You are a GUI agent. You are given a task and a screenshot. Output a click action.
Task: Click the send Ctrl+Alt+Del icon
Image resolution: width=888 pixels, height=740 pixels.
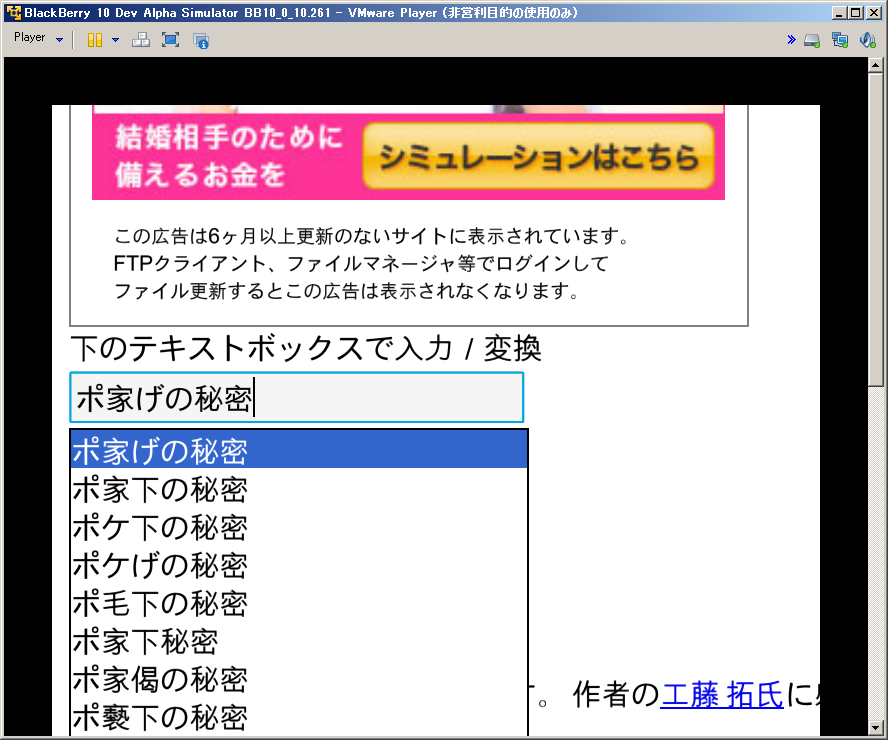(x=141, y=40)
